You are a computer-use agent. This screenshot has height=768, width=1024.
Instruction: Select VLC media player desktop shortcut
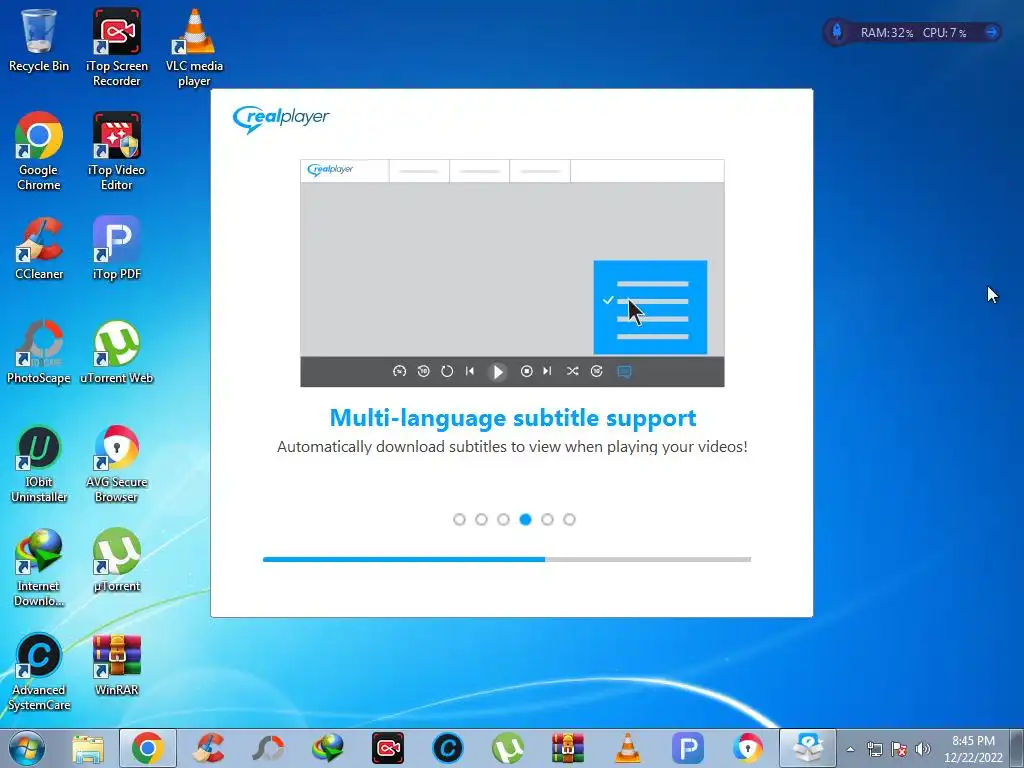pos(194,46)
